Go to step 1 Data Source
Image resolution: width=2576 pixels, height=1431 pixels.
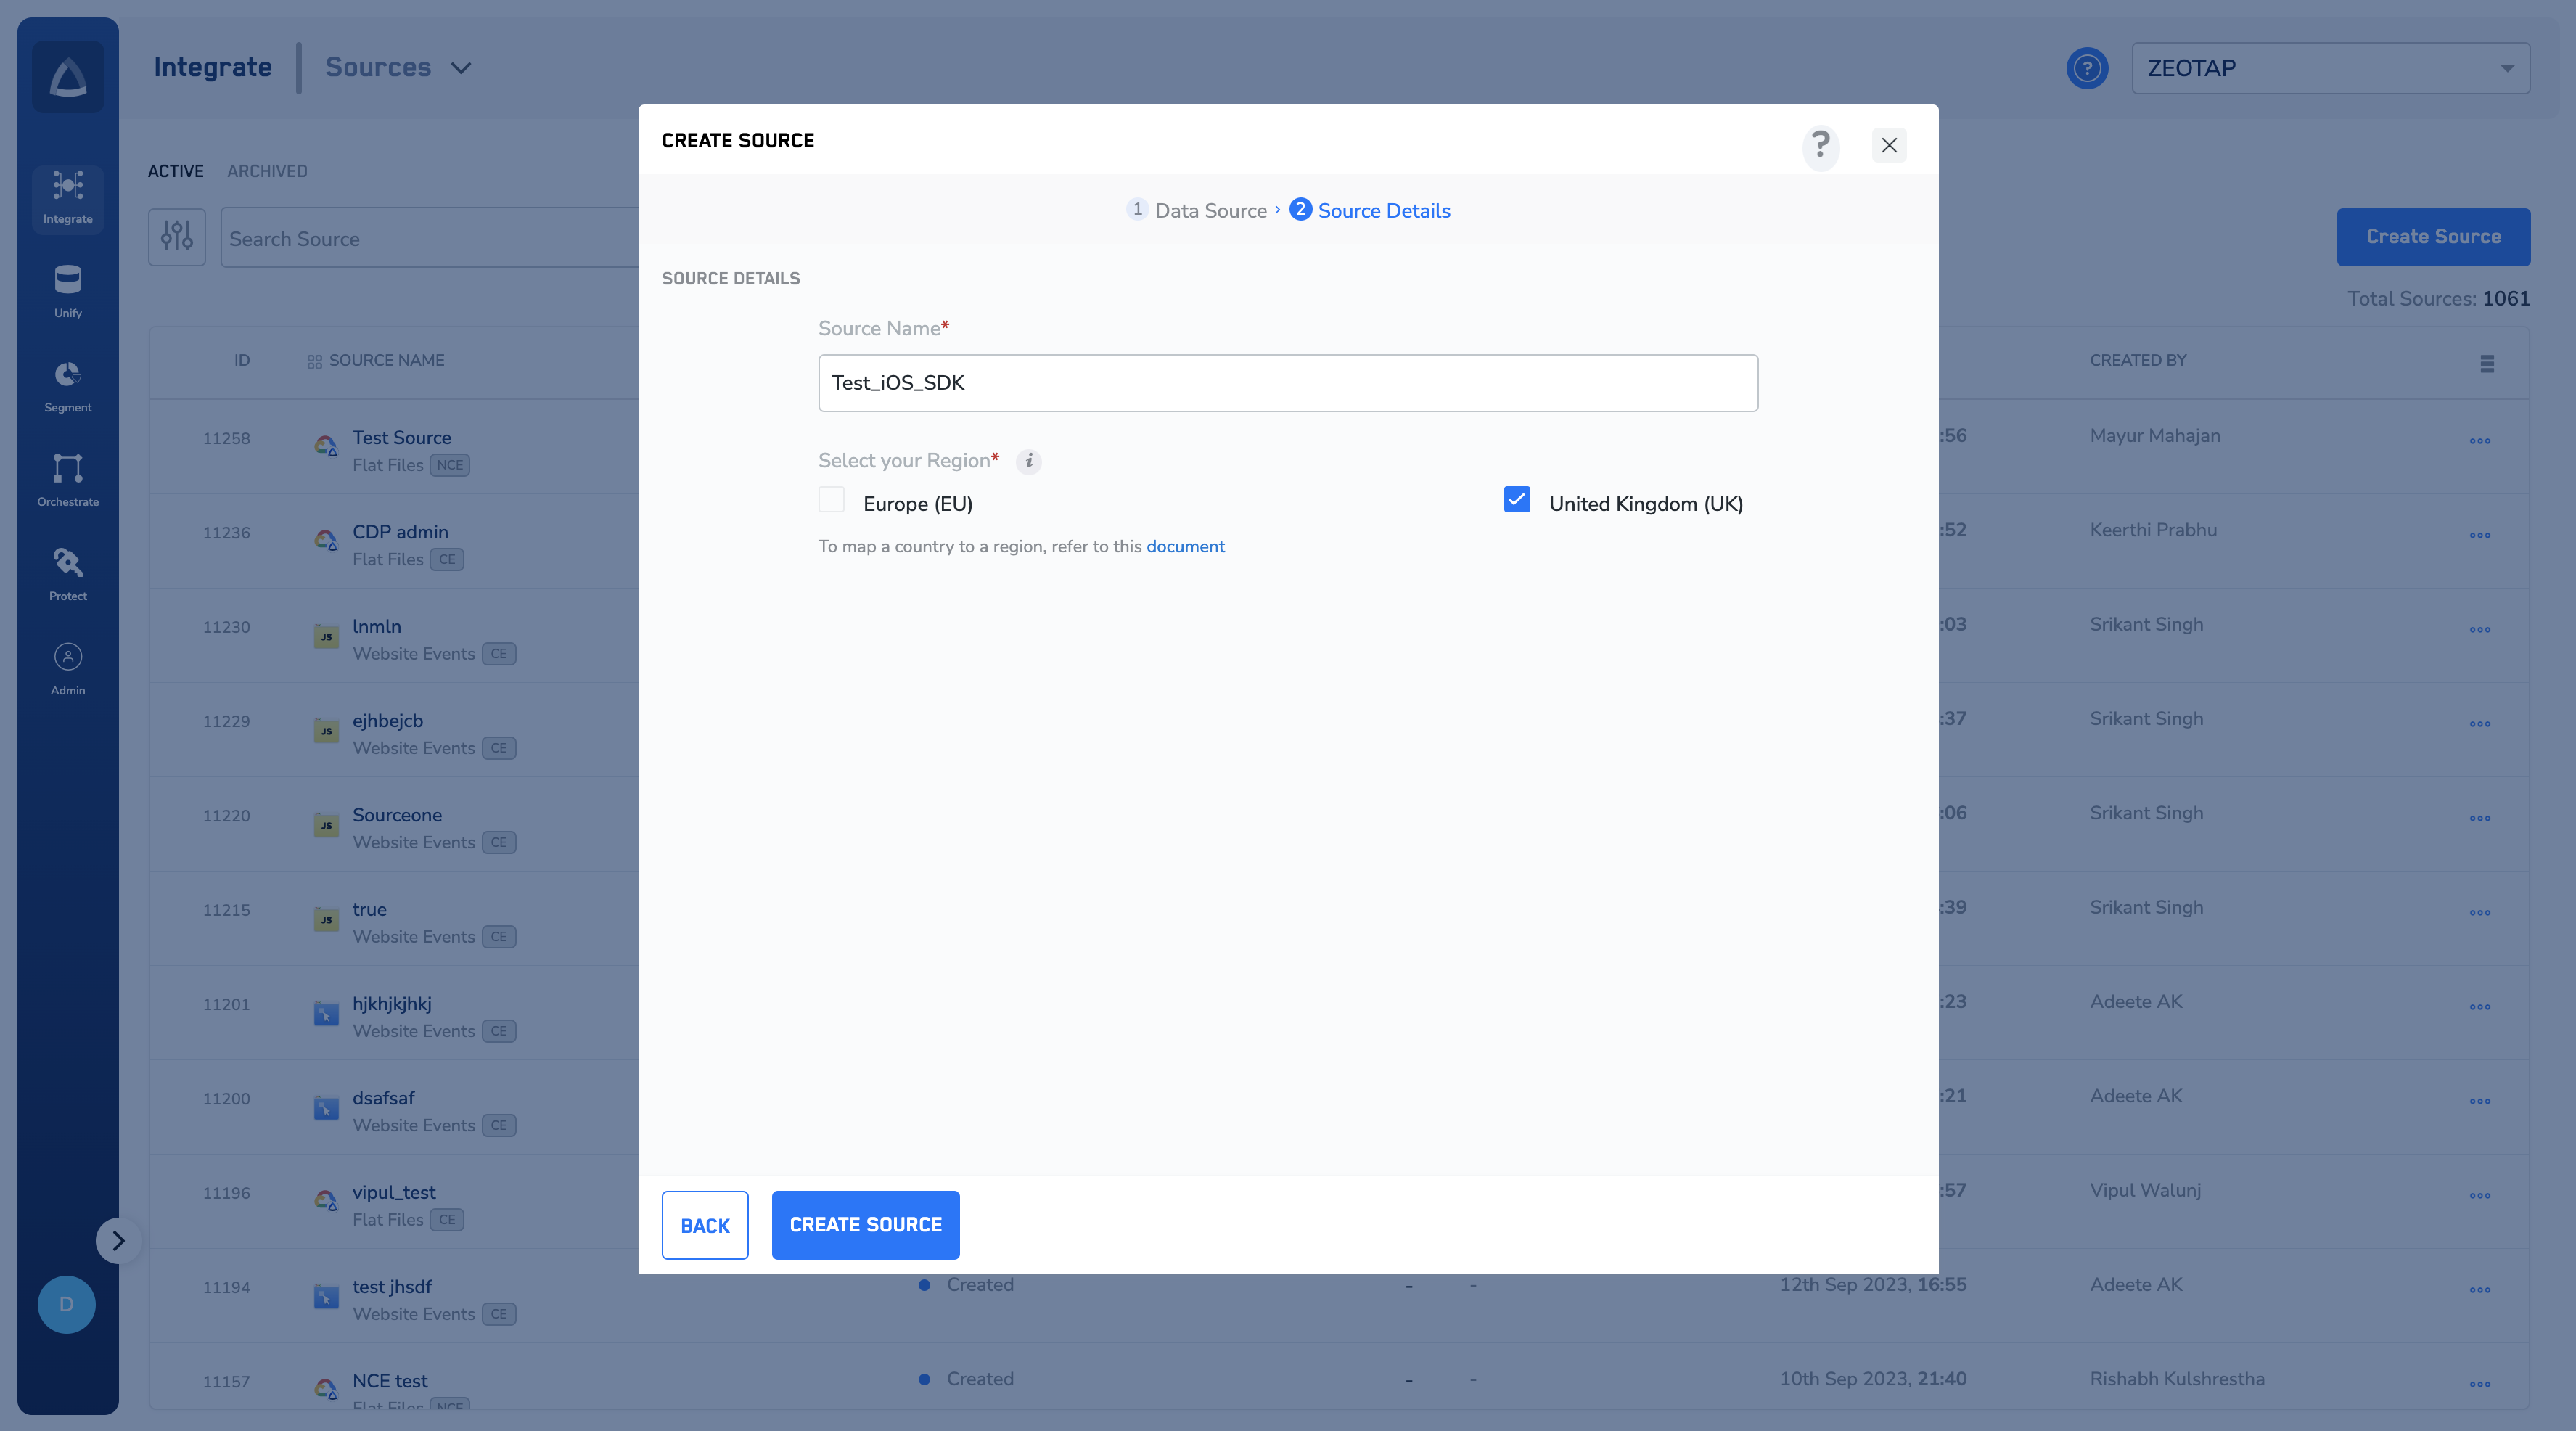(1196, 210)
